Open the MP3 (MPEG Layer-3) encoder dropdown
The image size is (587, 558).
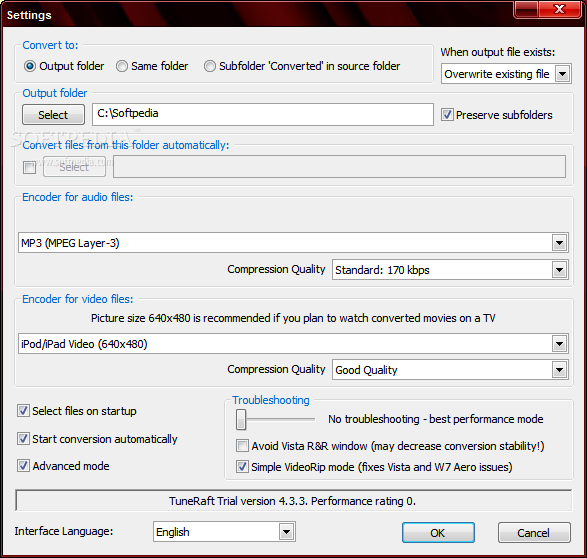(x=294, y=243)
